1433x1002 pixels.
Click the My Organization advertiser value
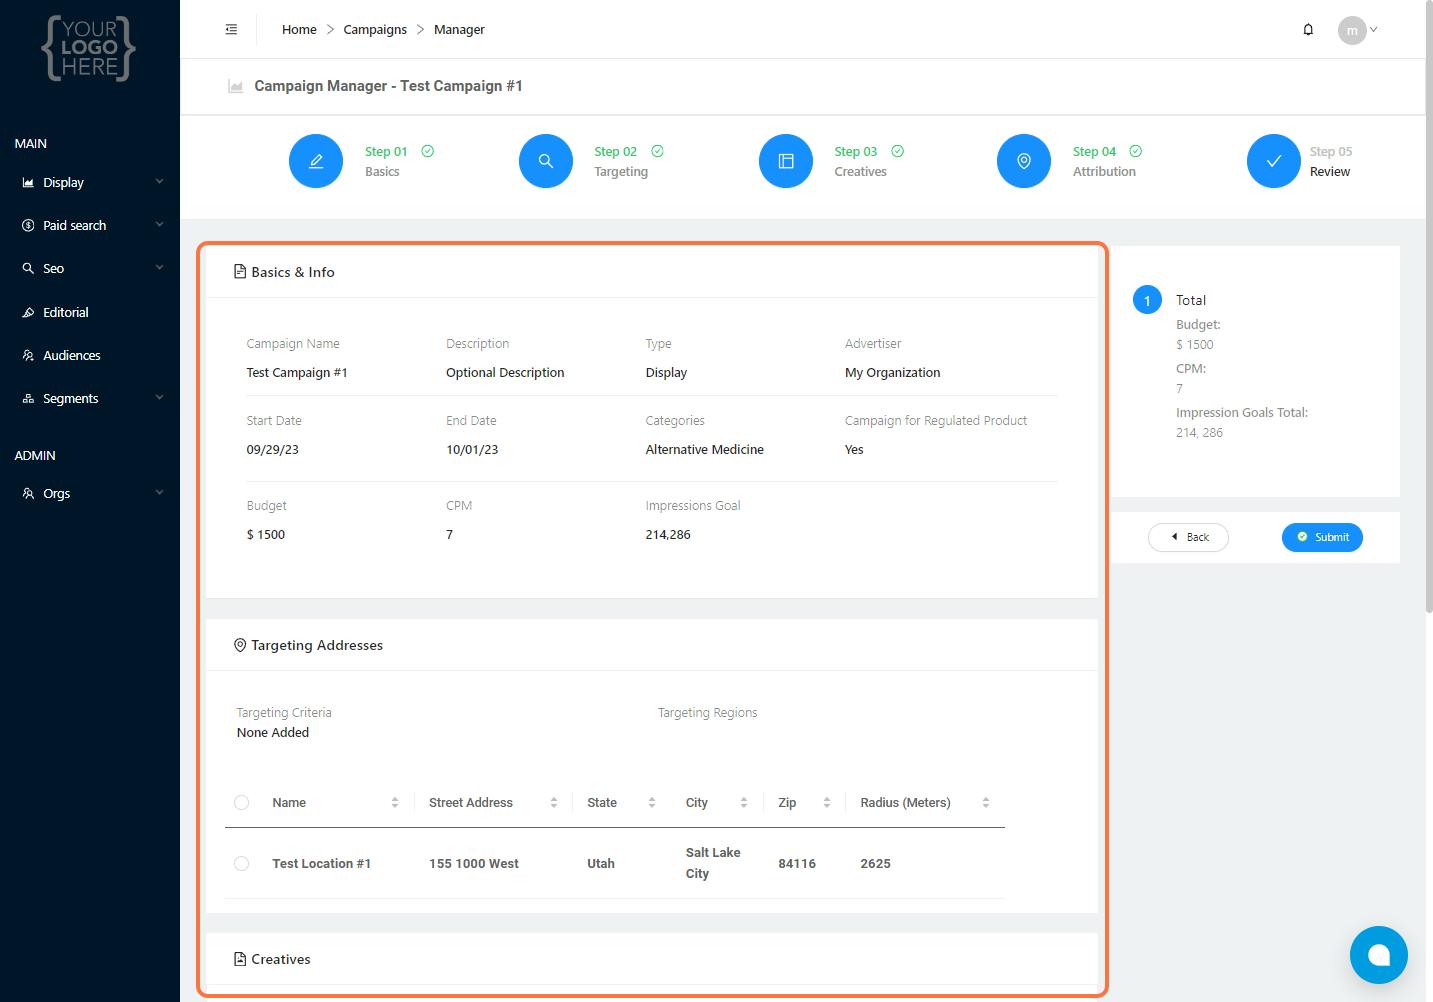(892, 373)
